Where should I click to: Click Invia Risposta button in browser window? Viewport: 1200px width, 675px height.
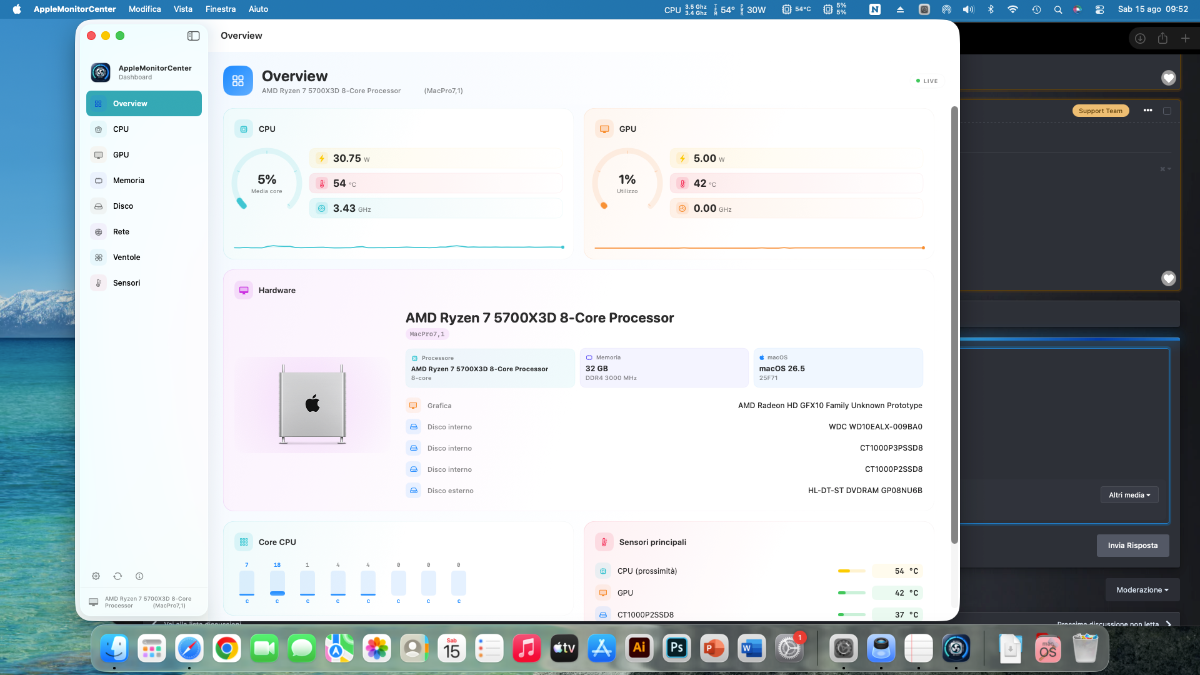click(1133, 545)
